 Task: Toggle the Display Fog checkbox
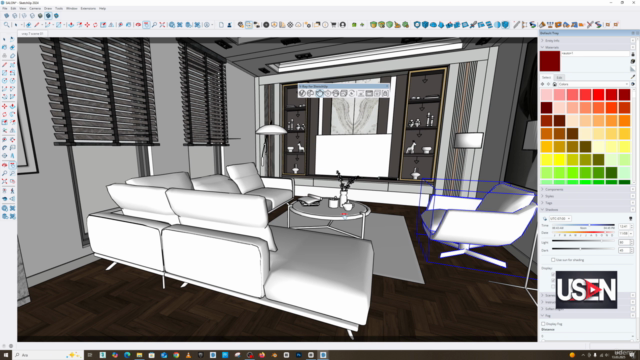pos(543,324)
